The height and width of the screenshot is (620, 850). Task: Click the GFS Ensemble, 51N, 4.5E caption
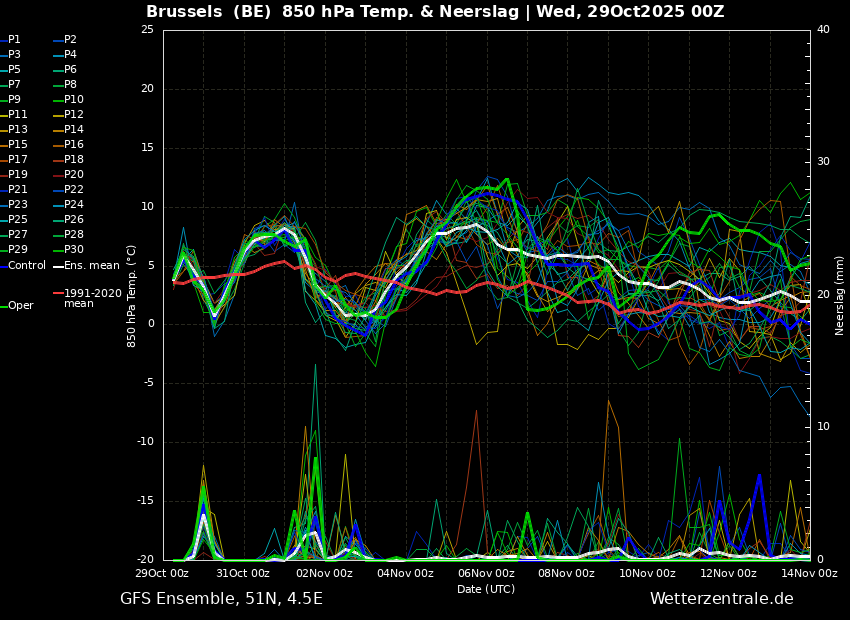pyautogui.click(x=221, y=599)
